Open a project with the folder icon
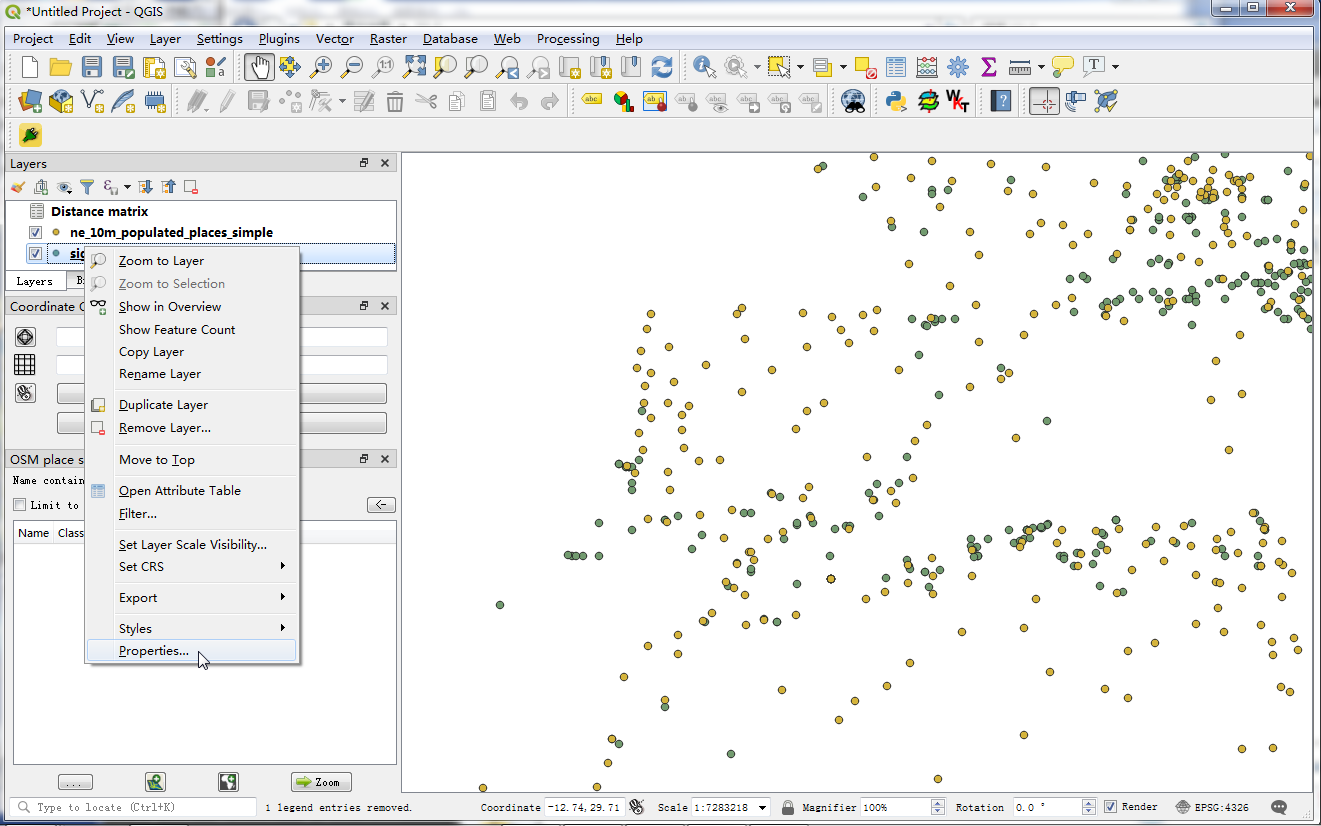The height and width of the screenshot is (826, 1321). click(x=60, y=67)
